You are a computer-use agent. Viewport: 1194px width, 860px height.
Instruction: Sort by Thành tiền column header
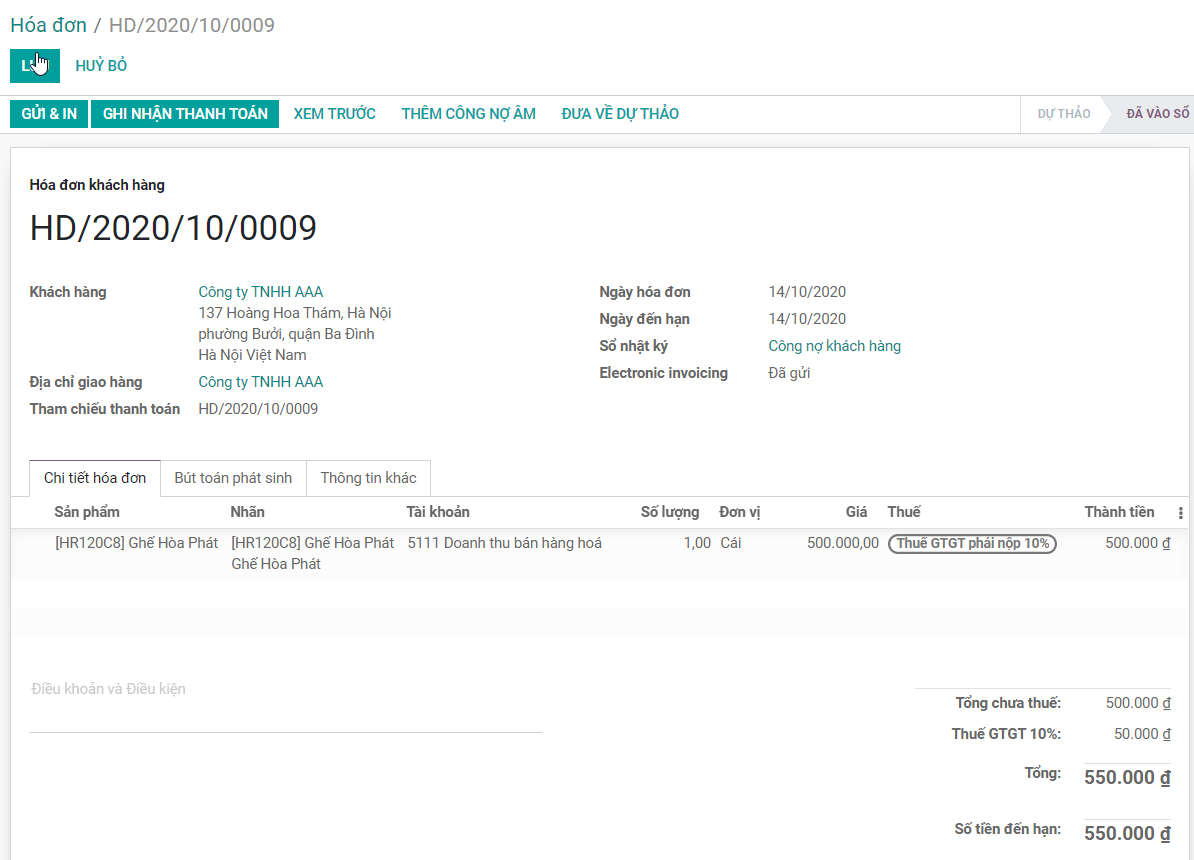pos(1118,512)
